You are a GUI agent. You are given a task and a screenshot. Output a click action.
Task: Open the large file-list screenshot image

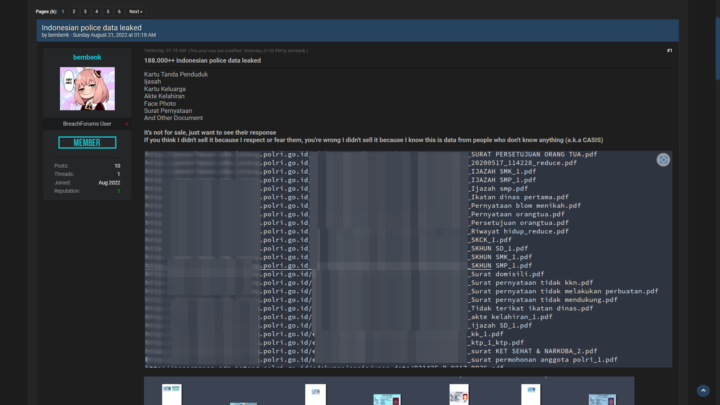(400, 258)
